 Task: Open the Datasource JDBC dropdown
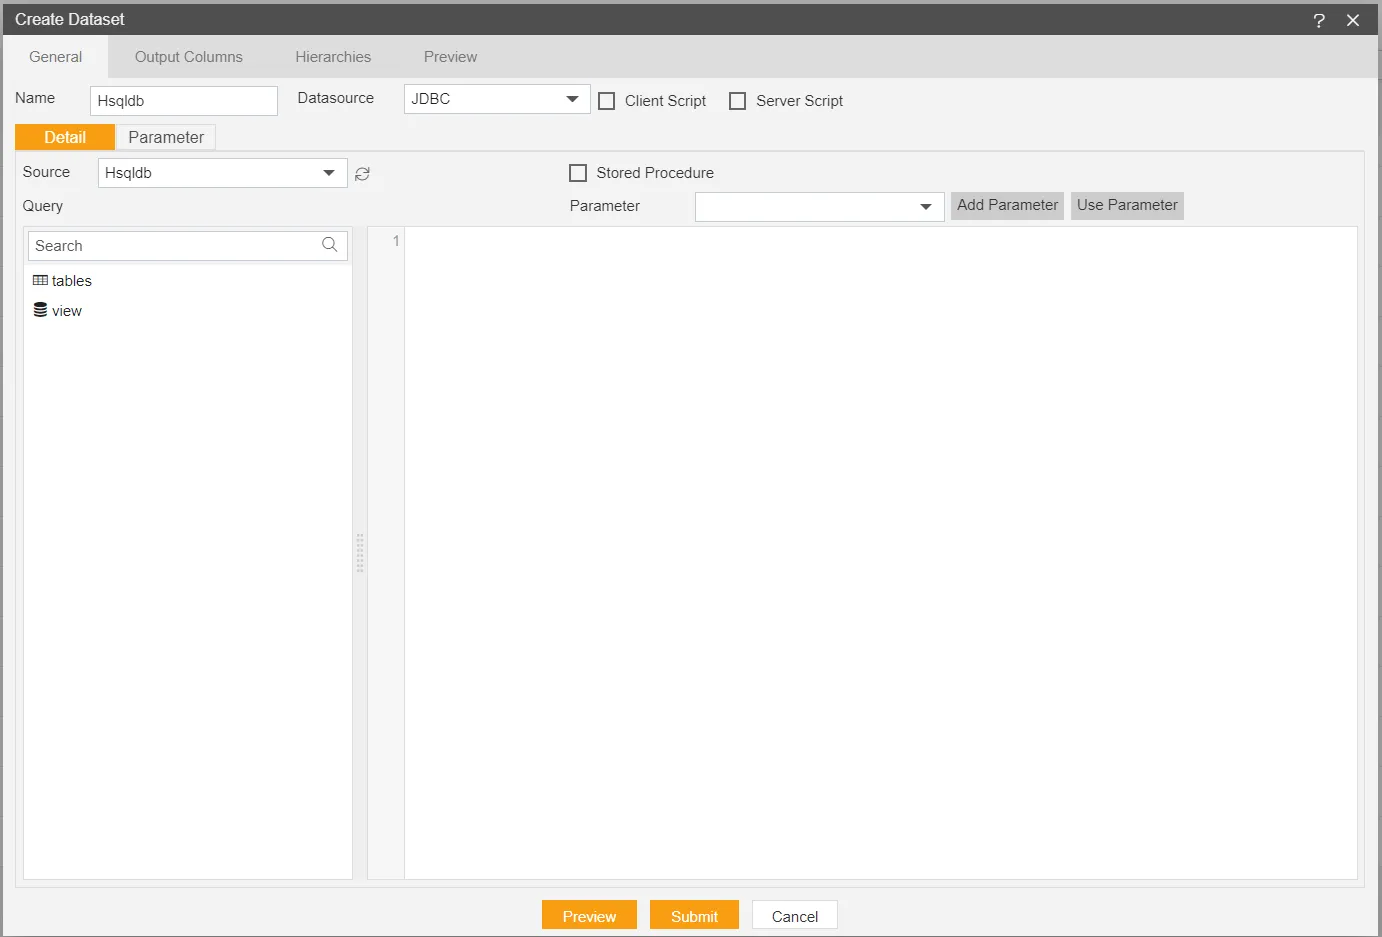pyautogui.click(x=497, y=99)
